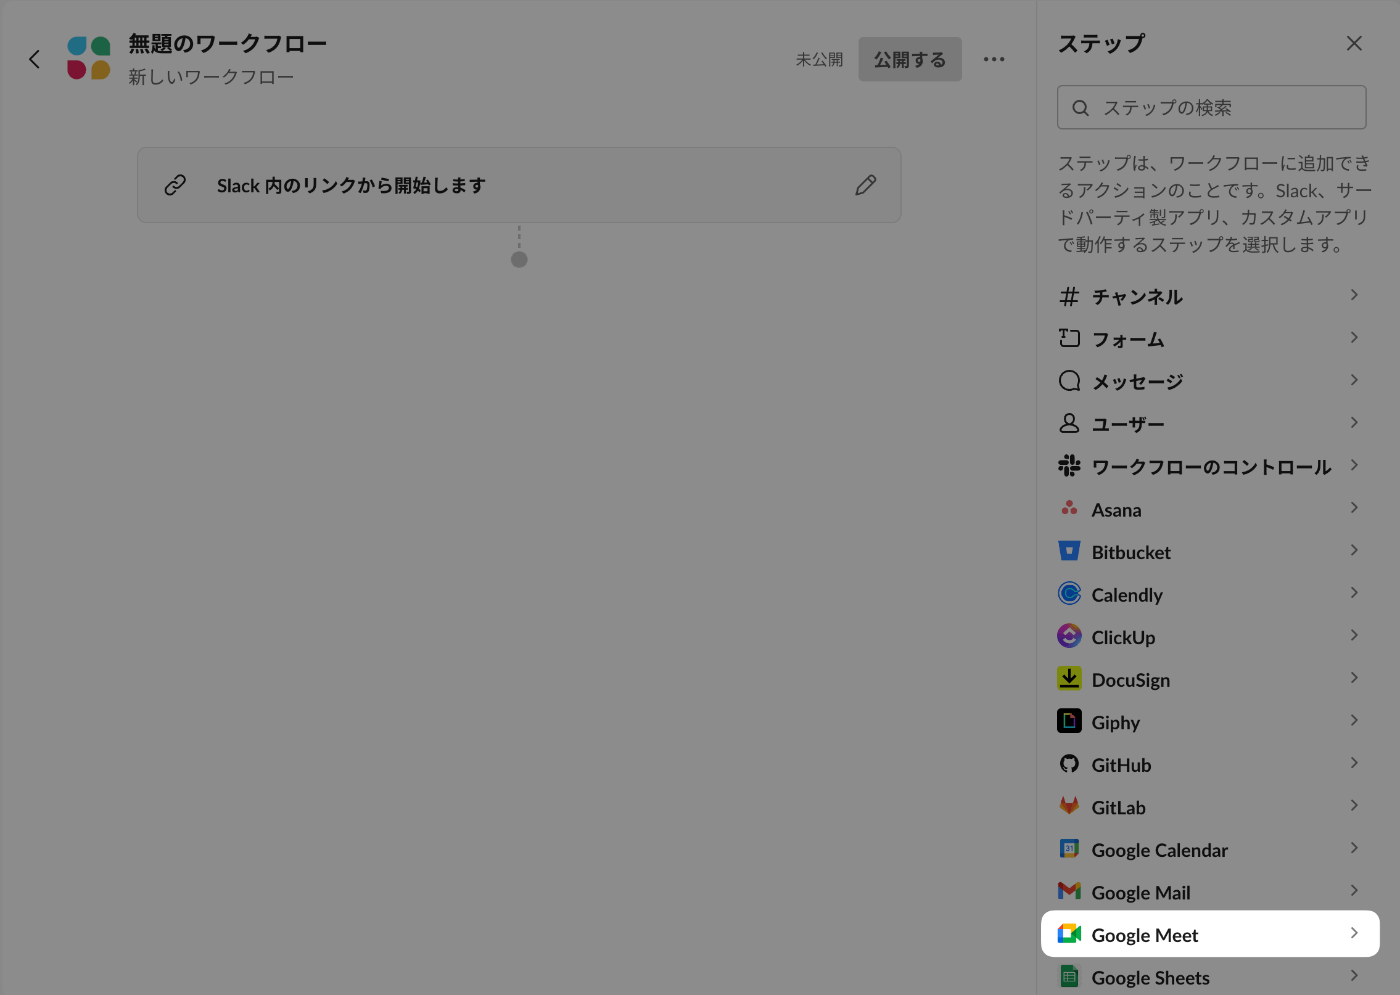Click the search magnifier icon
Image resolution: width=1400 pixels, height=995 pixels.
click(1081, 108)
